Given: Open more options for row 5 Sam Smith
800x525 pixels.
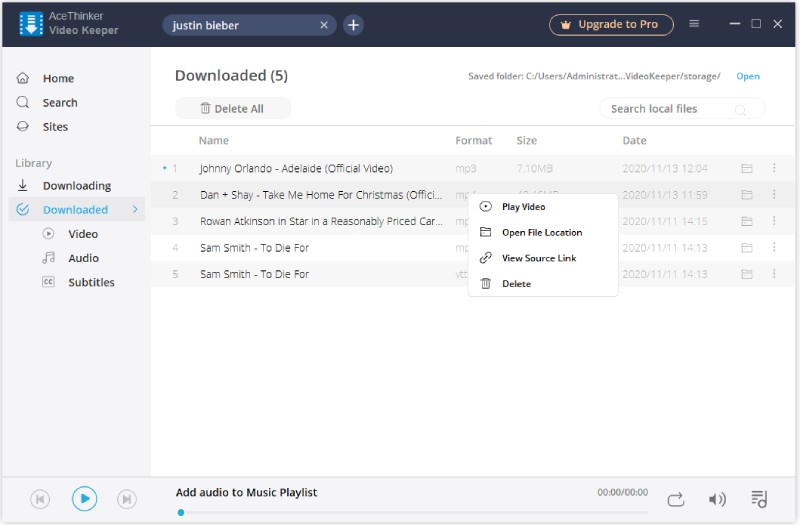Looking at the screenshot, I should (x=774, y=273).
